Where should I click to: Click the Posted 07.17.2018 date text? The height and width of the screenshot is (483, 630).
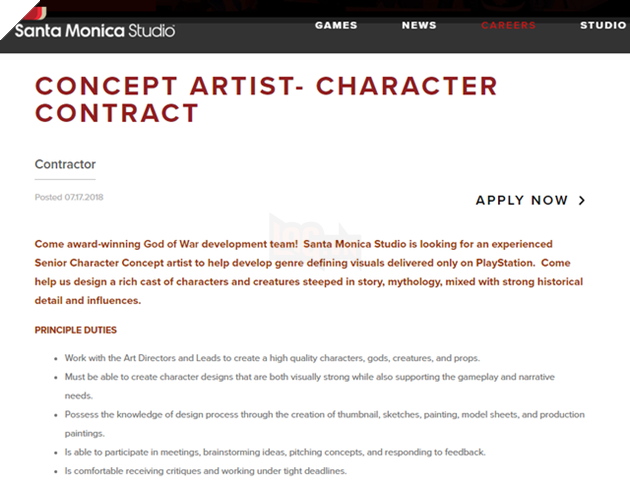point(69,197)
